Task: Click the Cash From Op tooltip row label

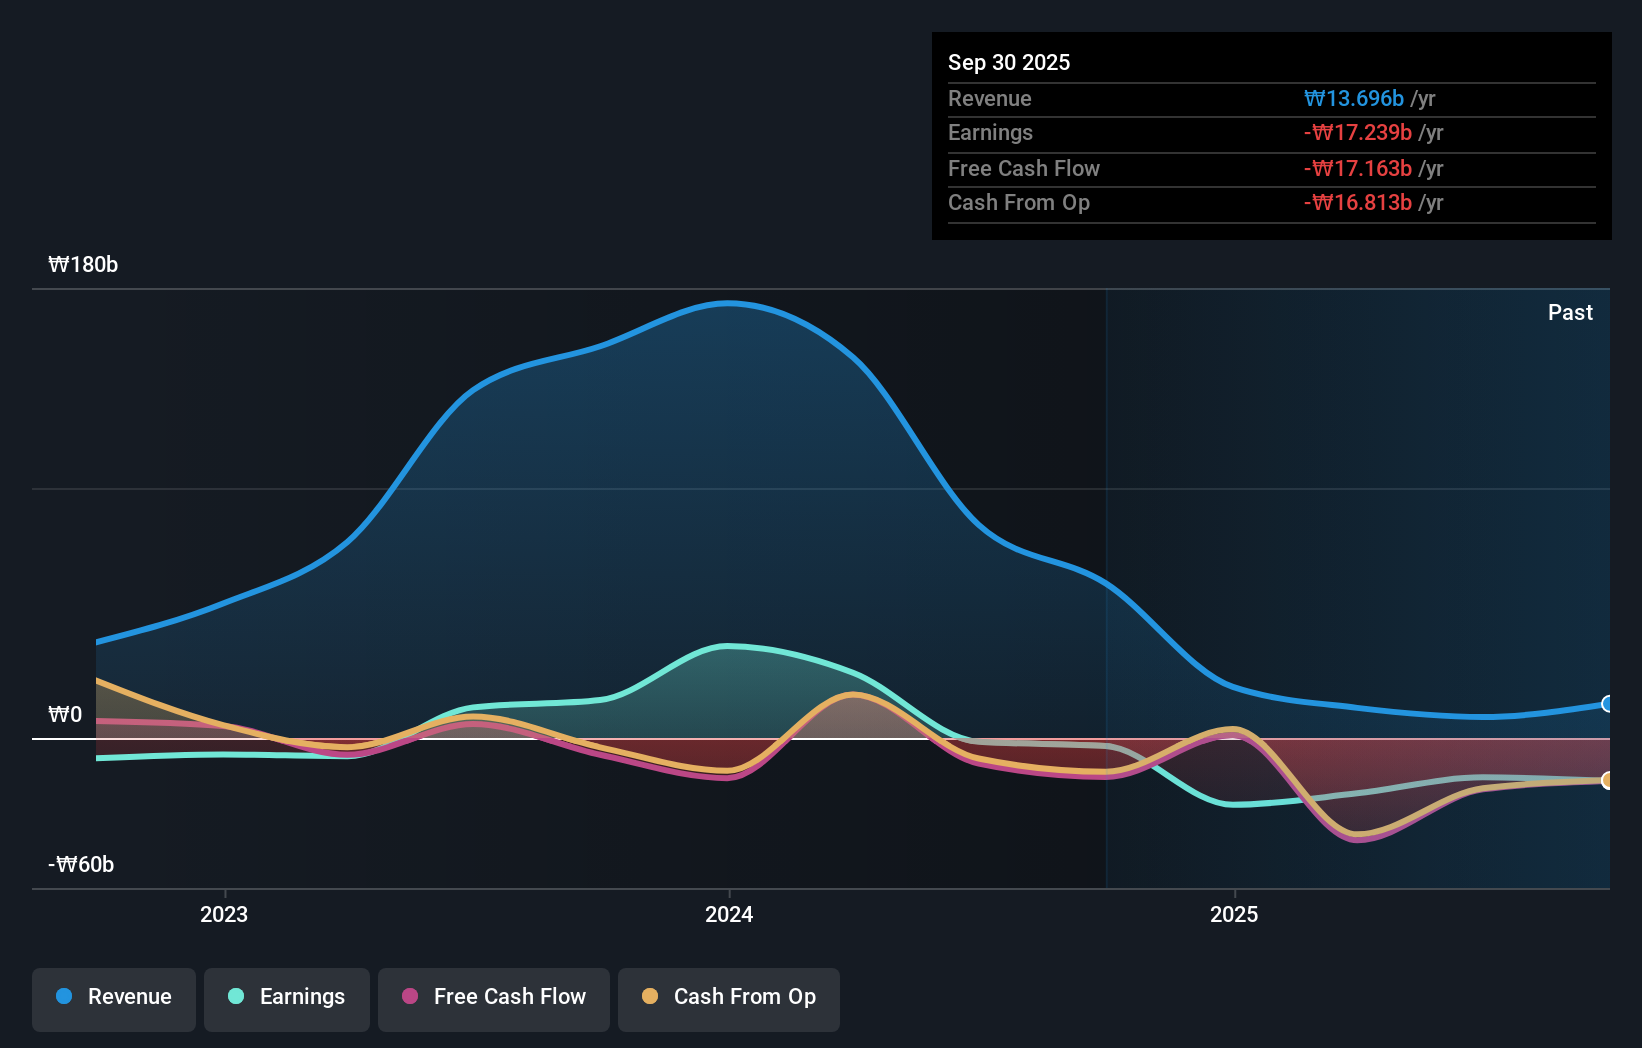Action: (x=1019, y=202)
